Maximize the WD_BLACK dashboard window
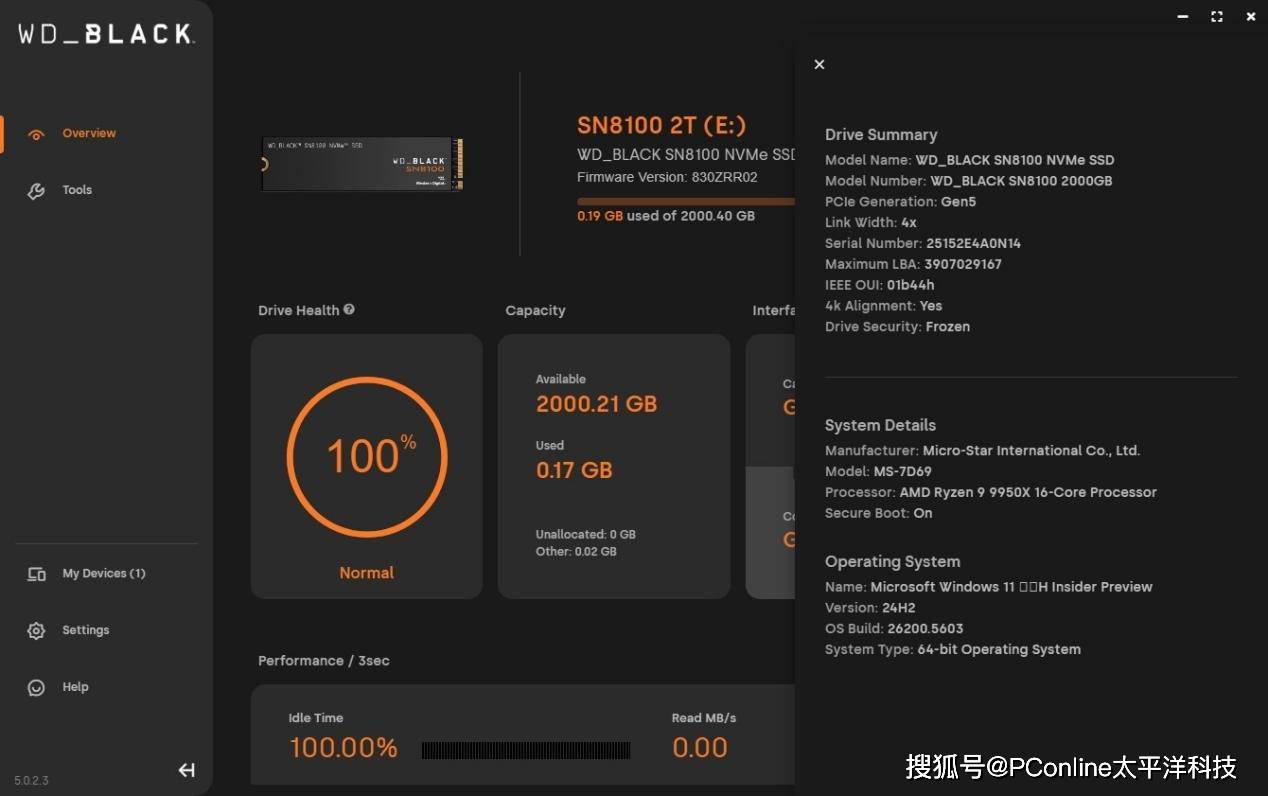 coord(1217,17)
